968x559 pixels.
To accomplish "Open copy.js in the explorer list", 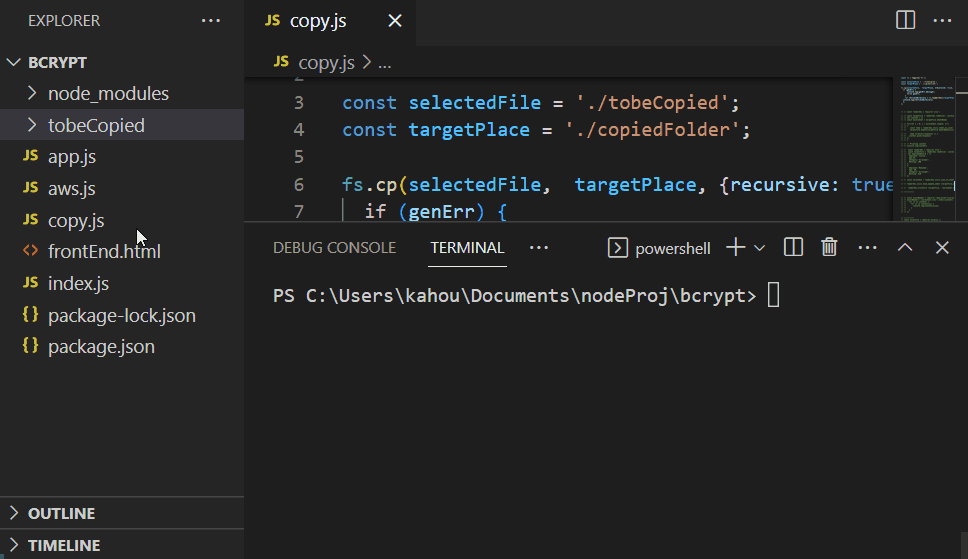I will click(122, 221).
